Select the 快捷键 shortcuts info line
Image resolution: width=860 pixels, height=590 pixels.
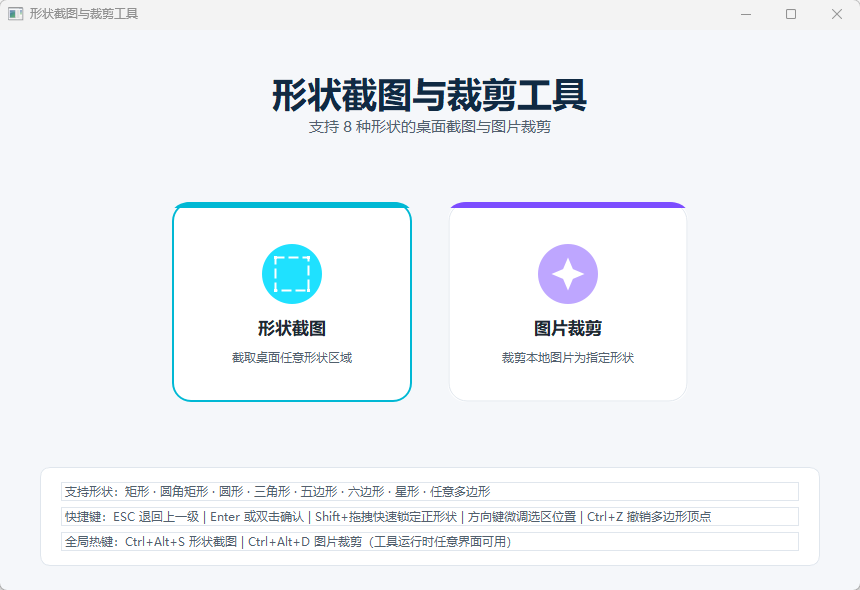[429, 517]
